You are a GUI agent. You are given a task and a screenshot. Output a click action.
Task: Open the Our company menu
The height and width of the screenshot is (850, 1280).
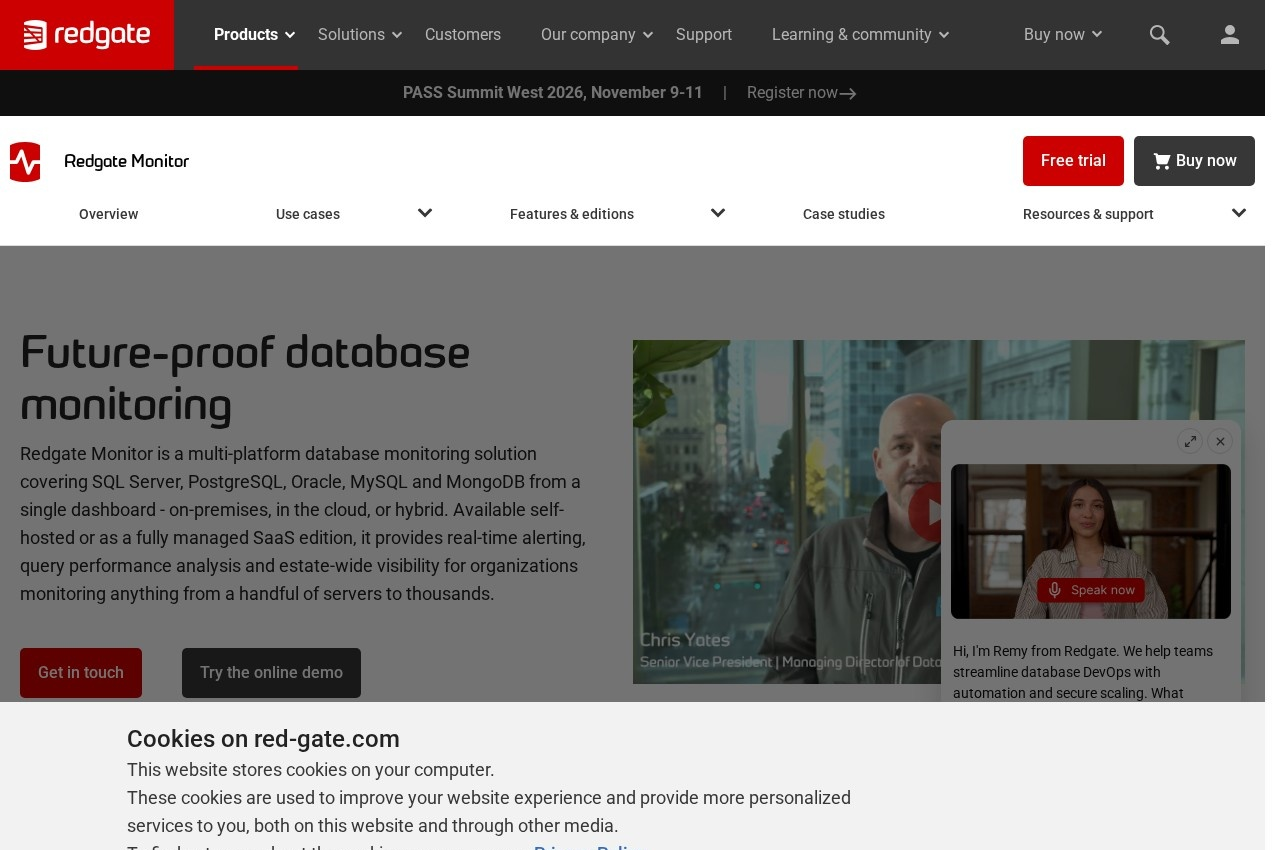pos(588,35)
